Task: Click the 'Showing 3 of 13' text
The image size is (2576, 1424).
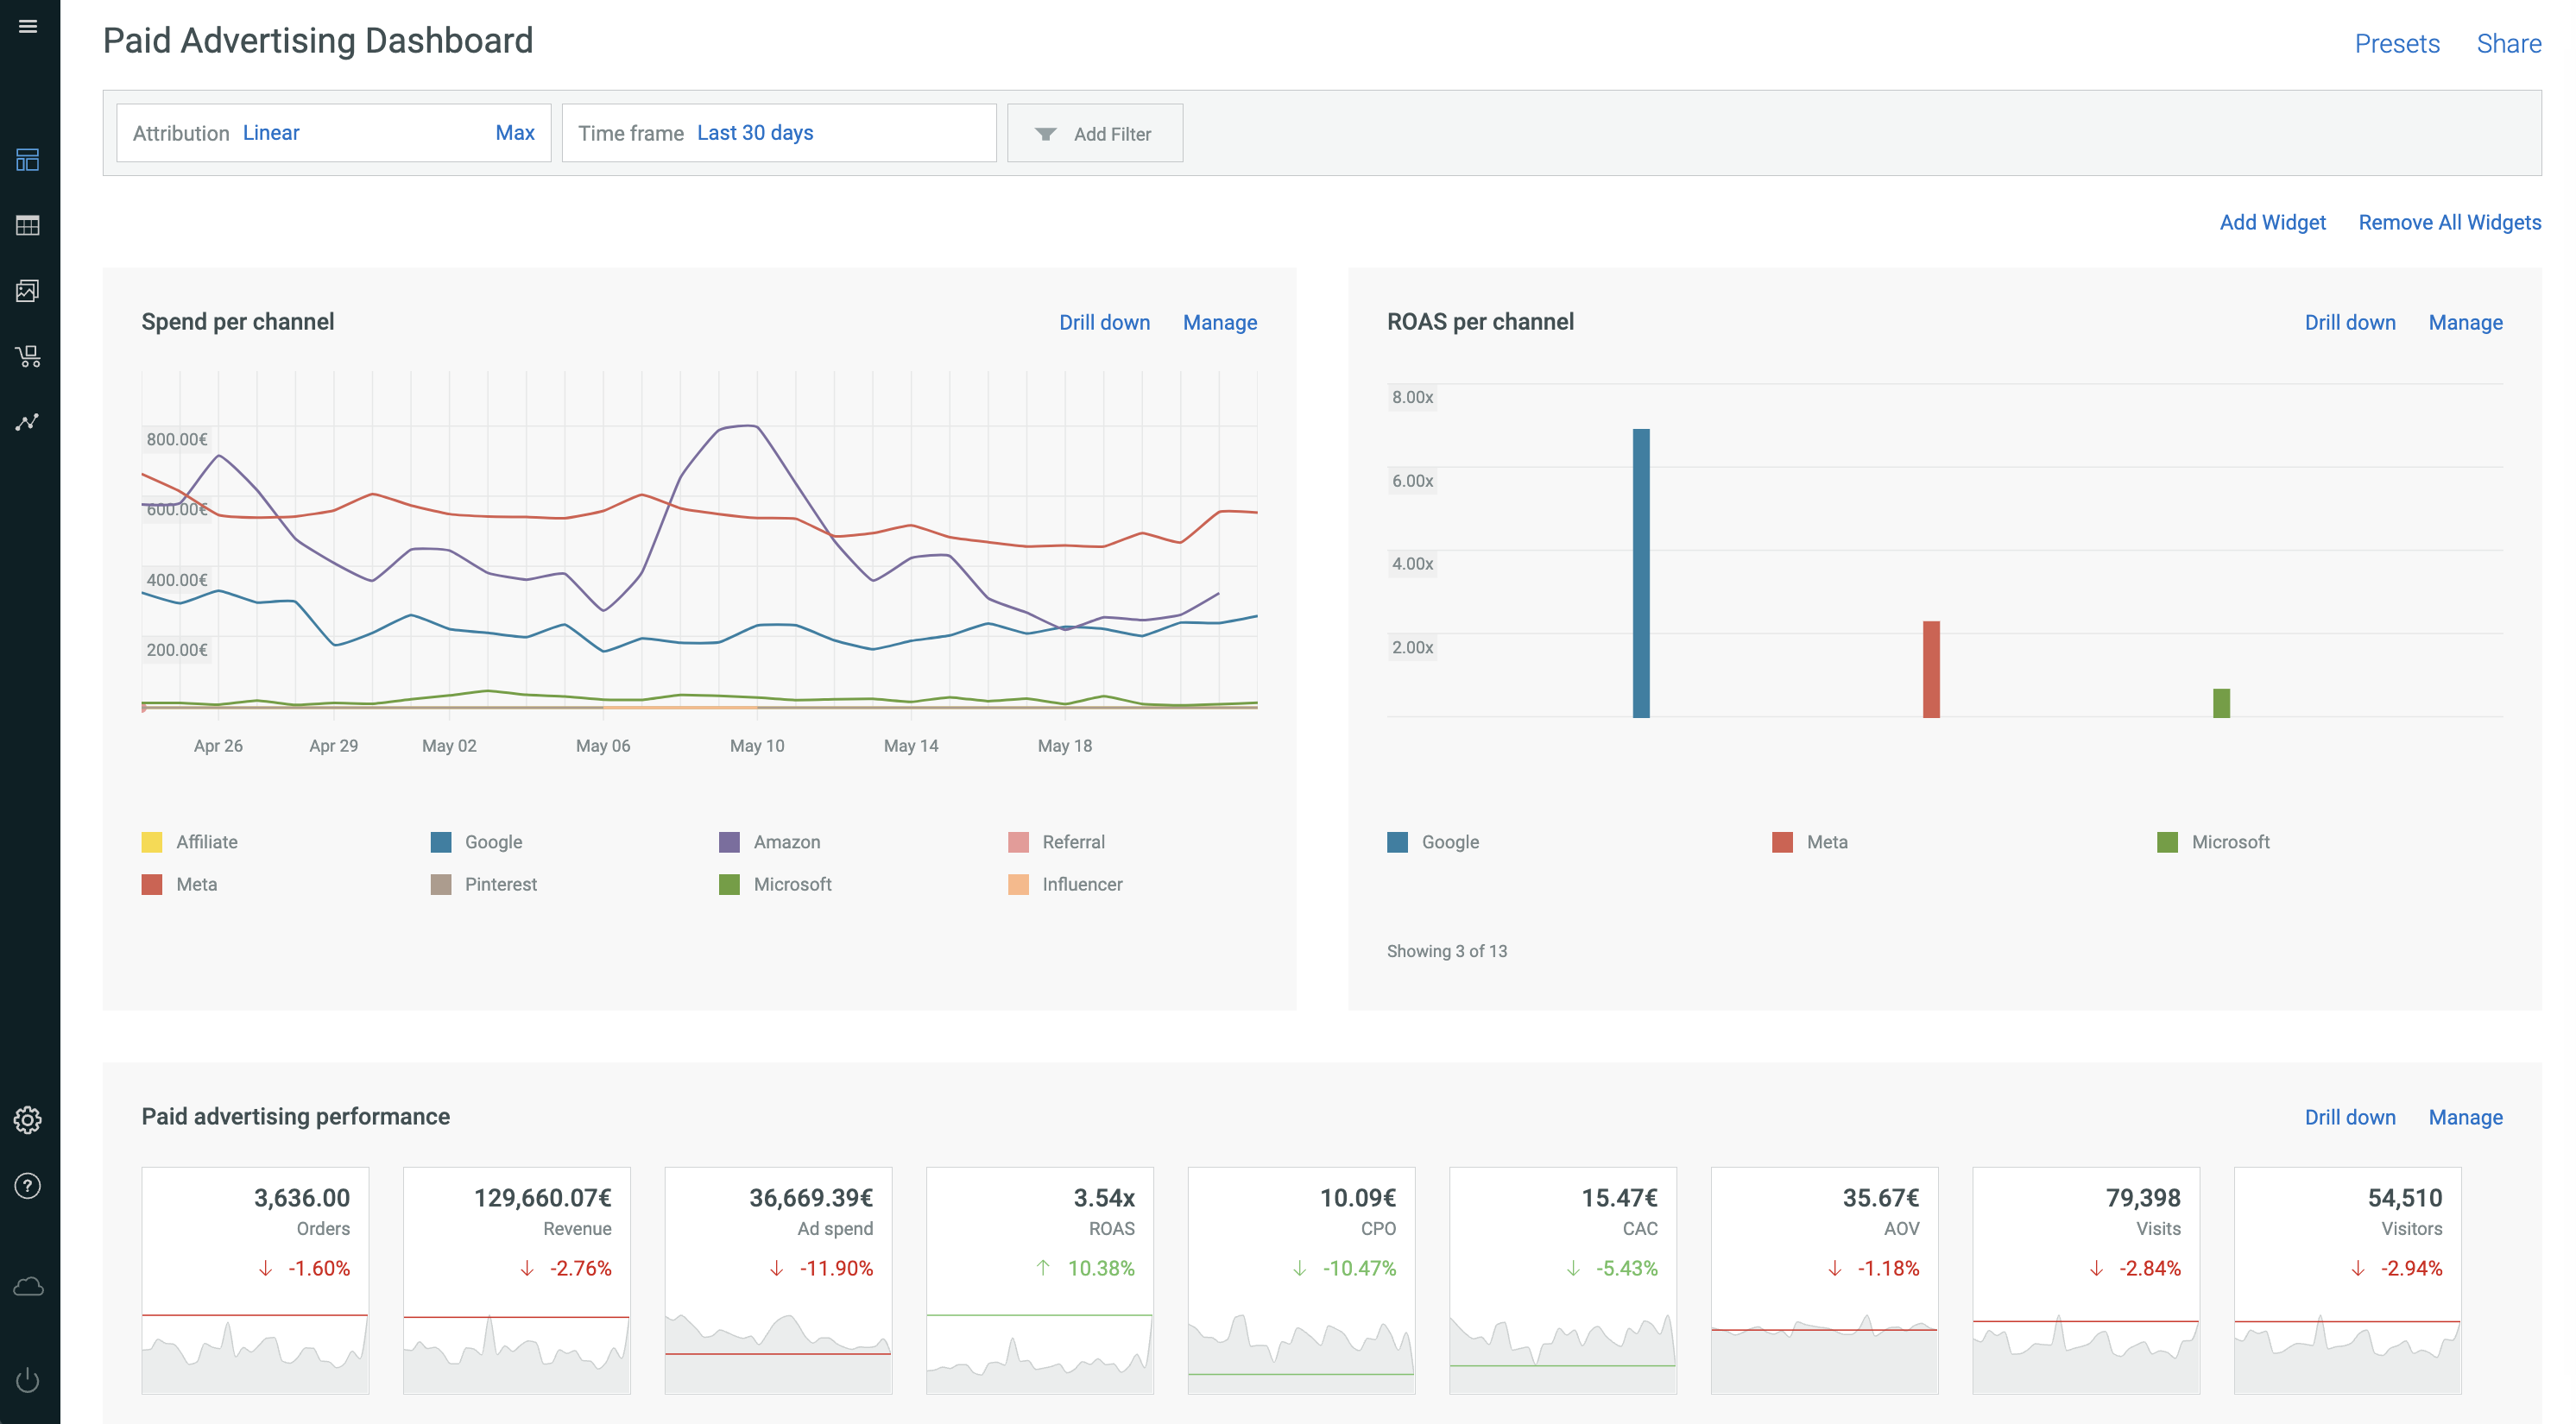Action: (x=1447, y=951)
